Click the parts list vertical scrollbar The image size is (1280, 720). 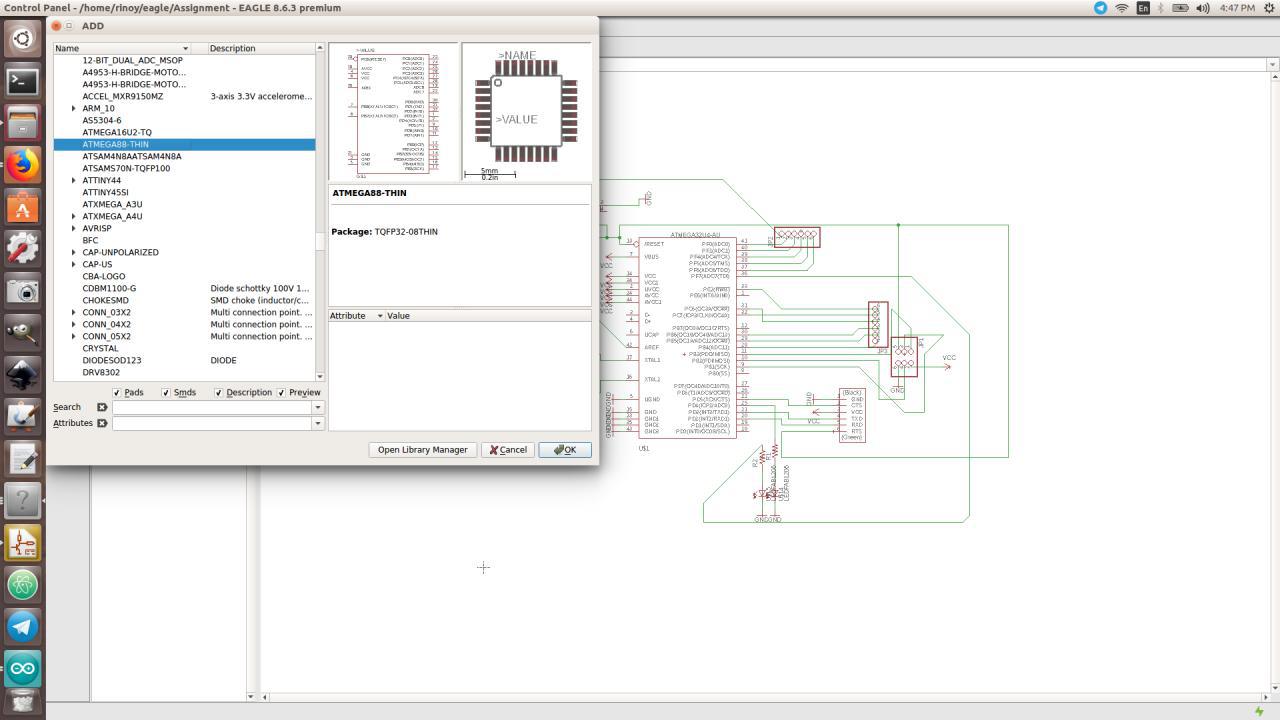tap(320, 212)
